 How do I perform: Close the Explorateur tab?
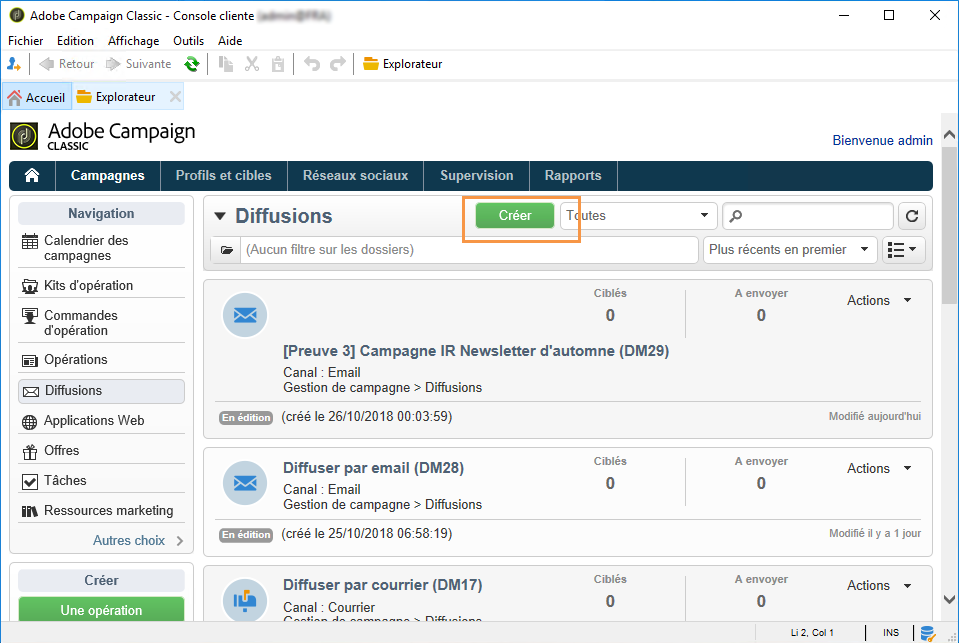[x=175, y=97]
